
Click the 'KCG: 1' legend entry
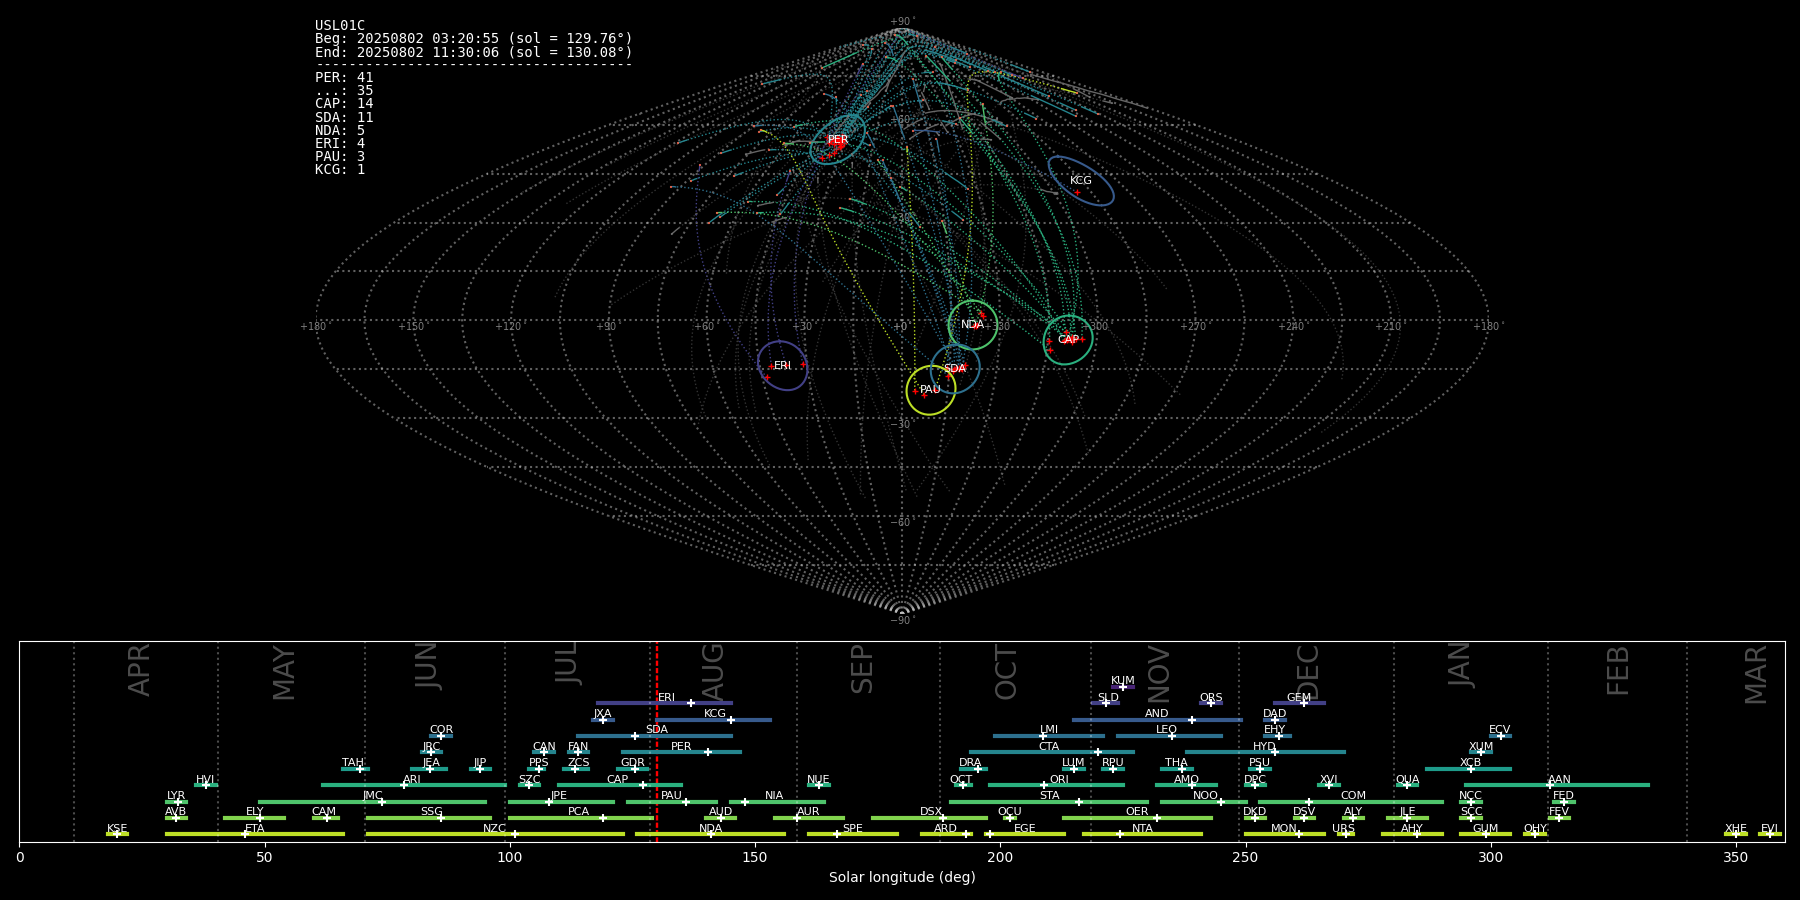point(340,169)
